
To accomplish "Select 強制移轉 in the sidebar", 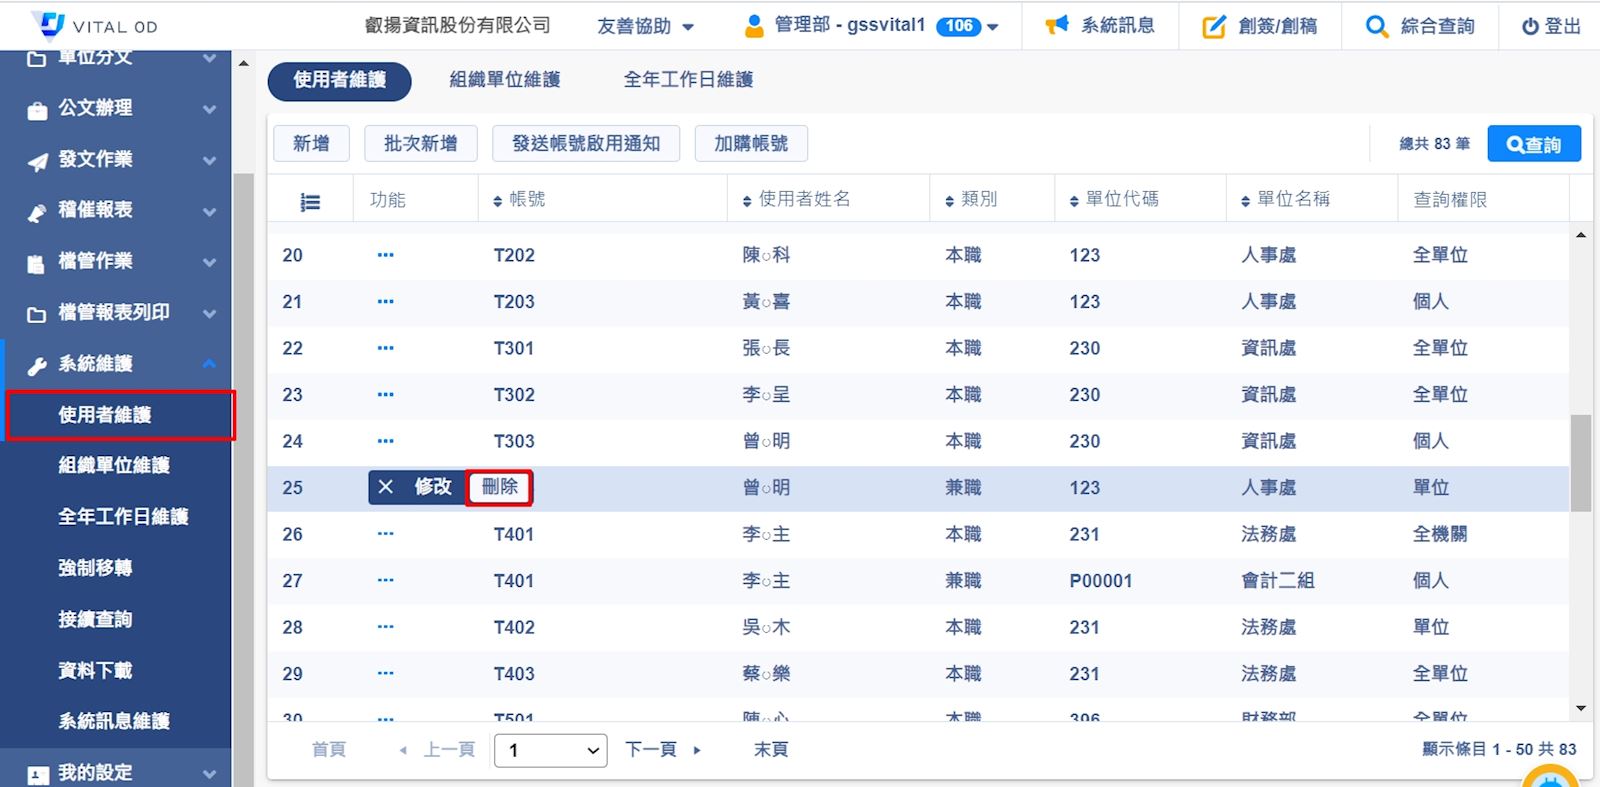I will pos(95,568).
